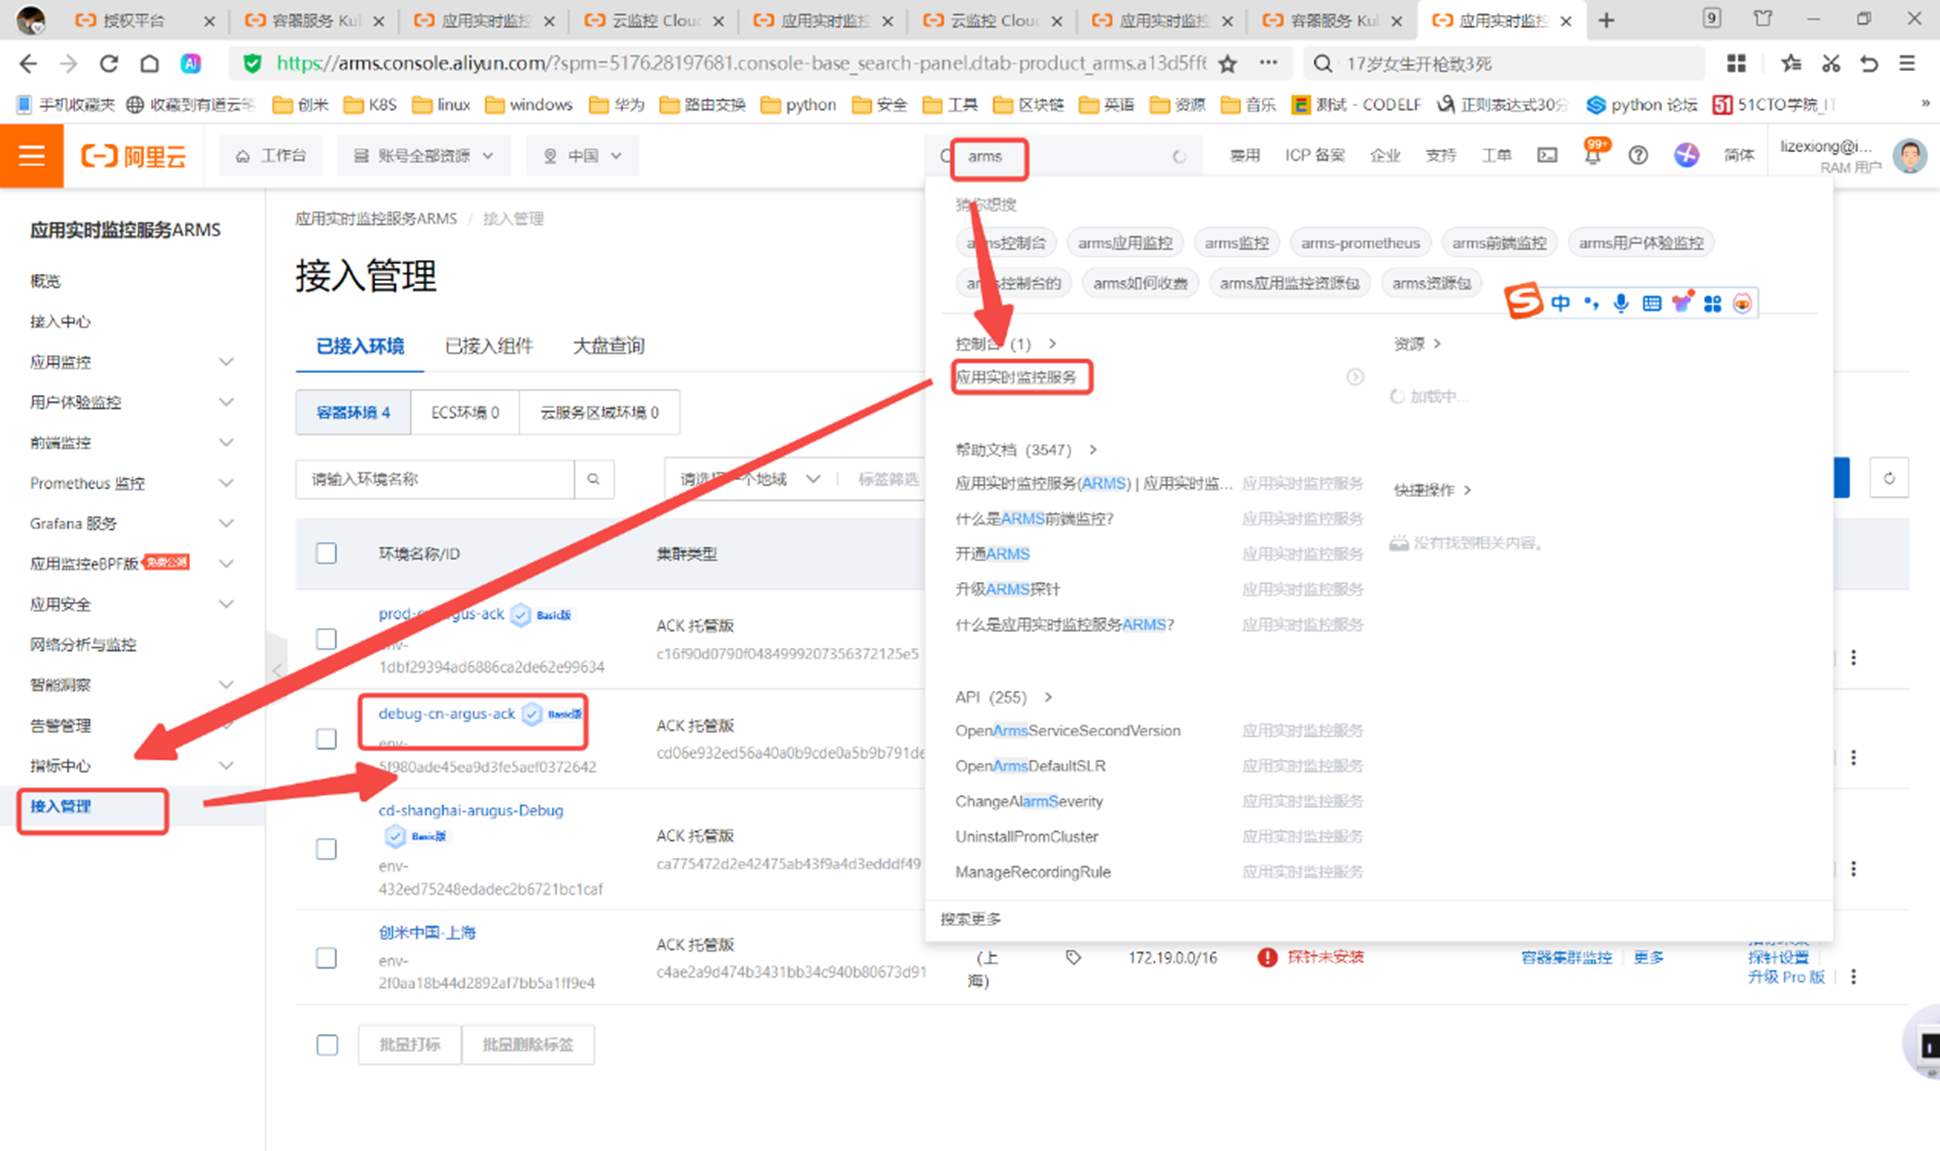The image size is (1940, 1151).
Task: Tick checkbox for prod argus-ack environment
Action: (x=326, y=639)
